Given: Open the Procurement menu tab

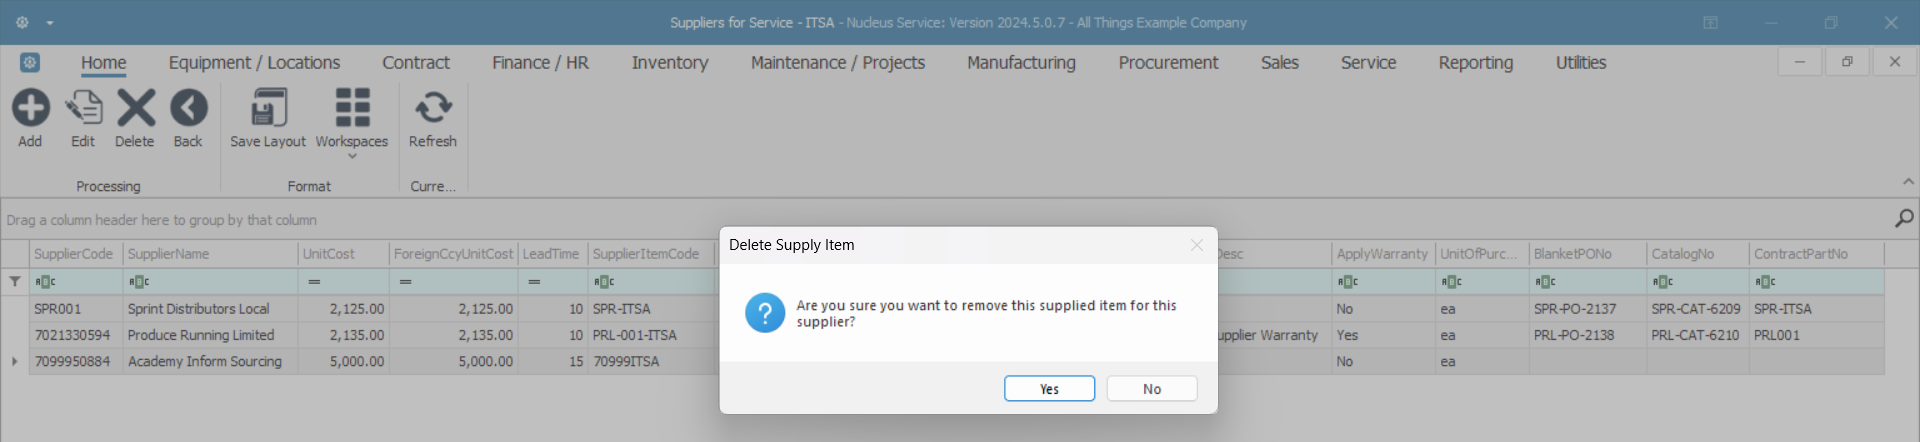Looking at the screenshot, I should pos(1168,63).
